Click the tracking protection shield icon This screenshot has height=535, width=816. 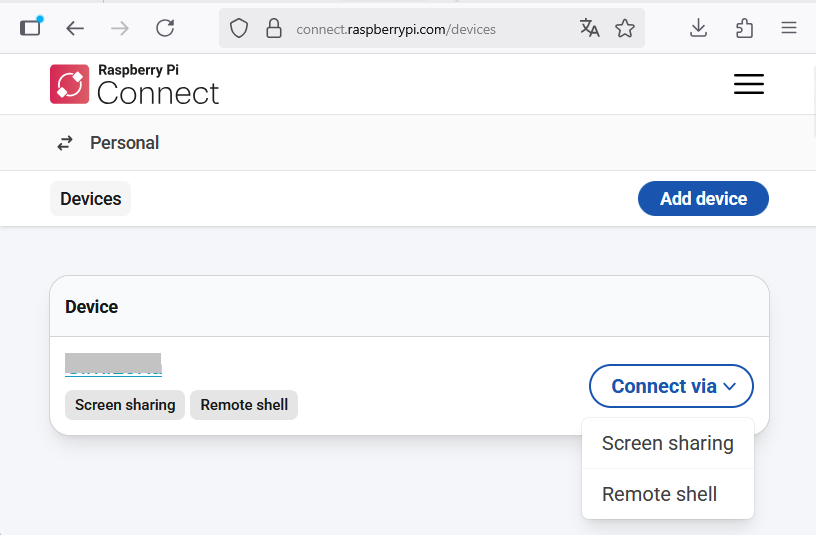pos(239,28)
